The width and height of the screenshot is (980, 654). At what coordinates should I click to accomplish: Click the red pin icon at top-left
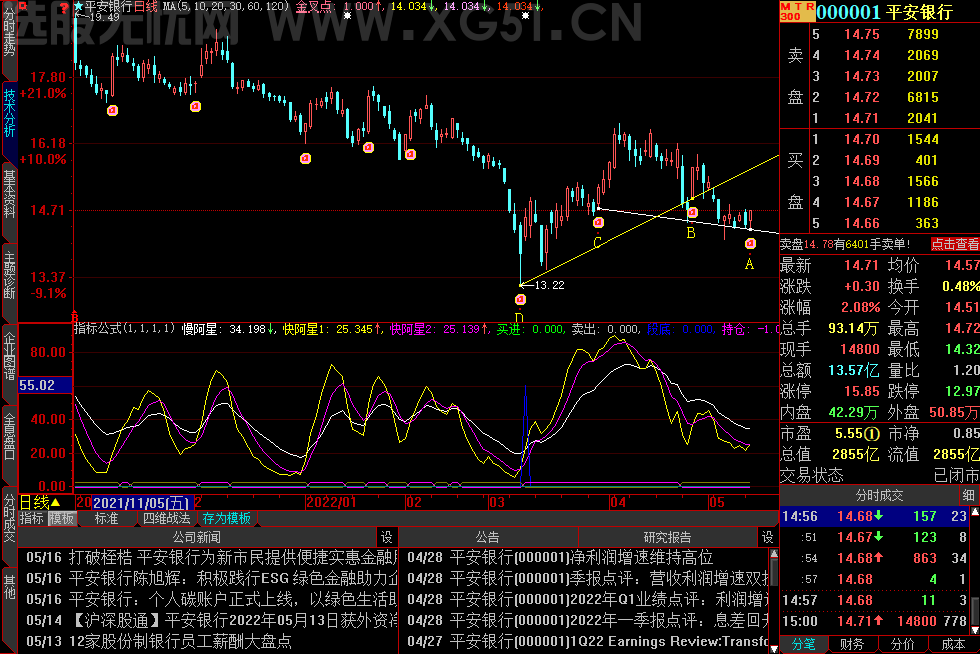click(x=23, y=7)
